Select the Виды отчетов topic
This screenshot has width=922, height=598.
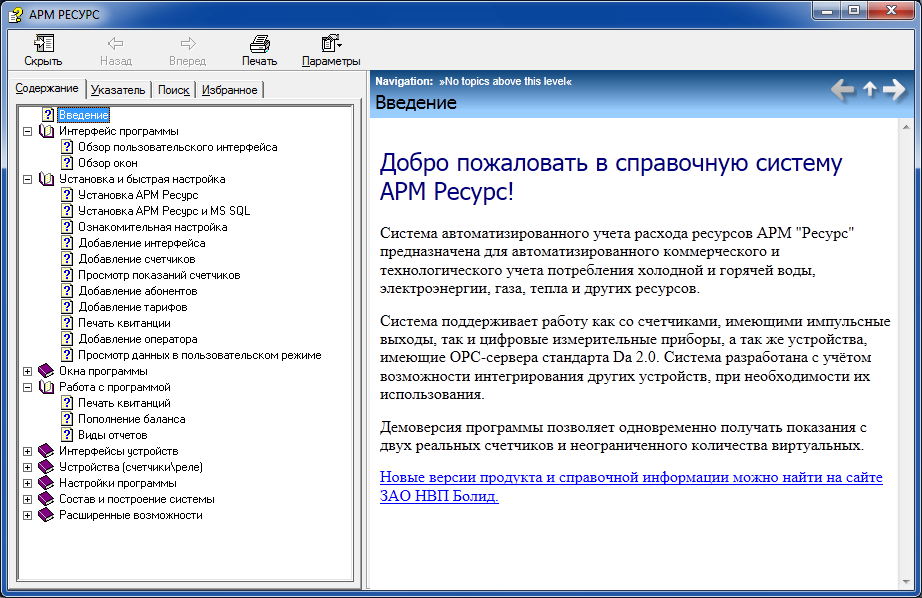pyautogui.click(x=112, y=435)
